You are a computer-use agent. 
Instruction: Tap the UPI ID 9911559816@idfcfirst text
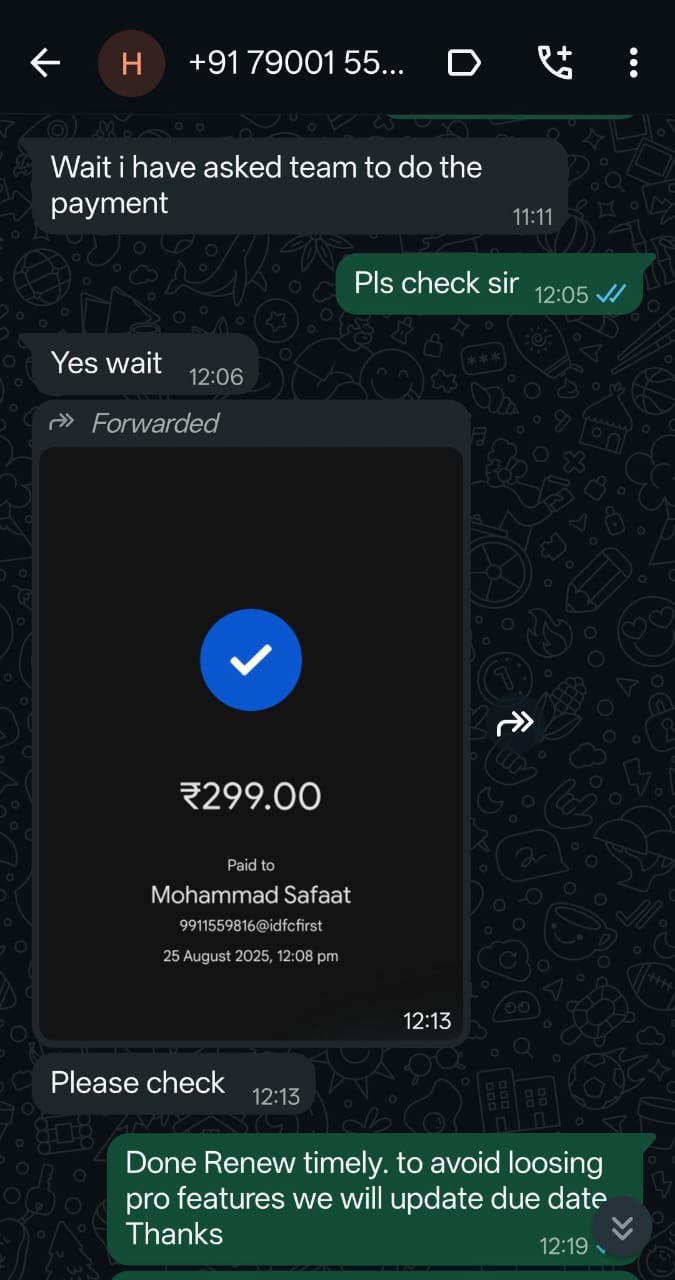[x=251, y=926]
